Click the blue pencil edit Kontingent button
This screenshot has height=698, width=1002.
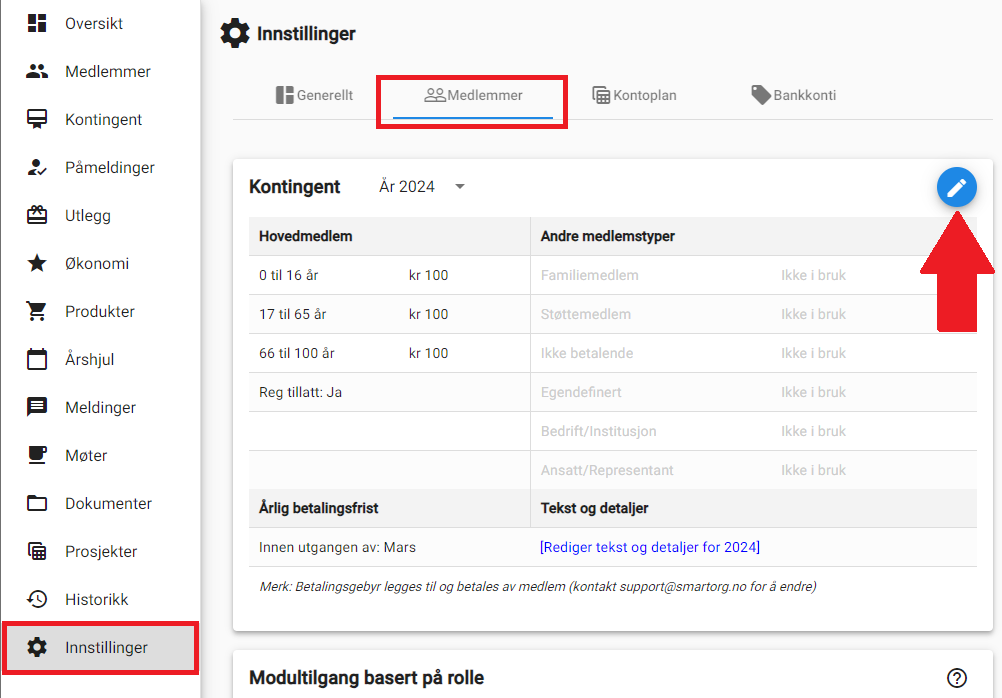(957, 187)
